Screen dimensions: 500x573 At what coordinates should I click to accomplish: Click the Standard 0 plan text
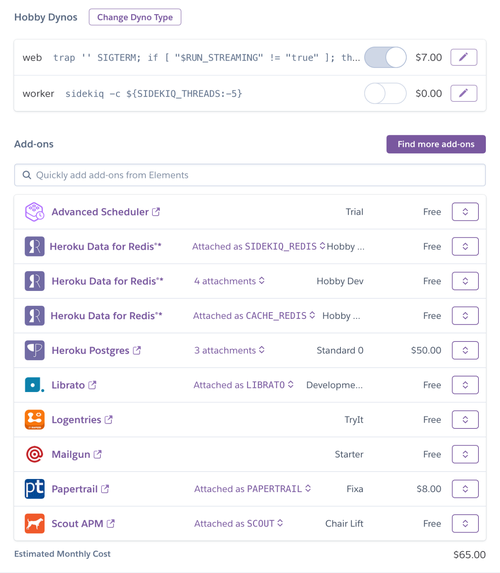click(x=340, y=350)
